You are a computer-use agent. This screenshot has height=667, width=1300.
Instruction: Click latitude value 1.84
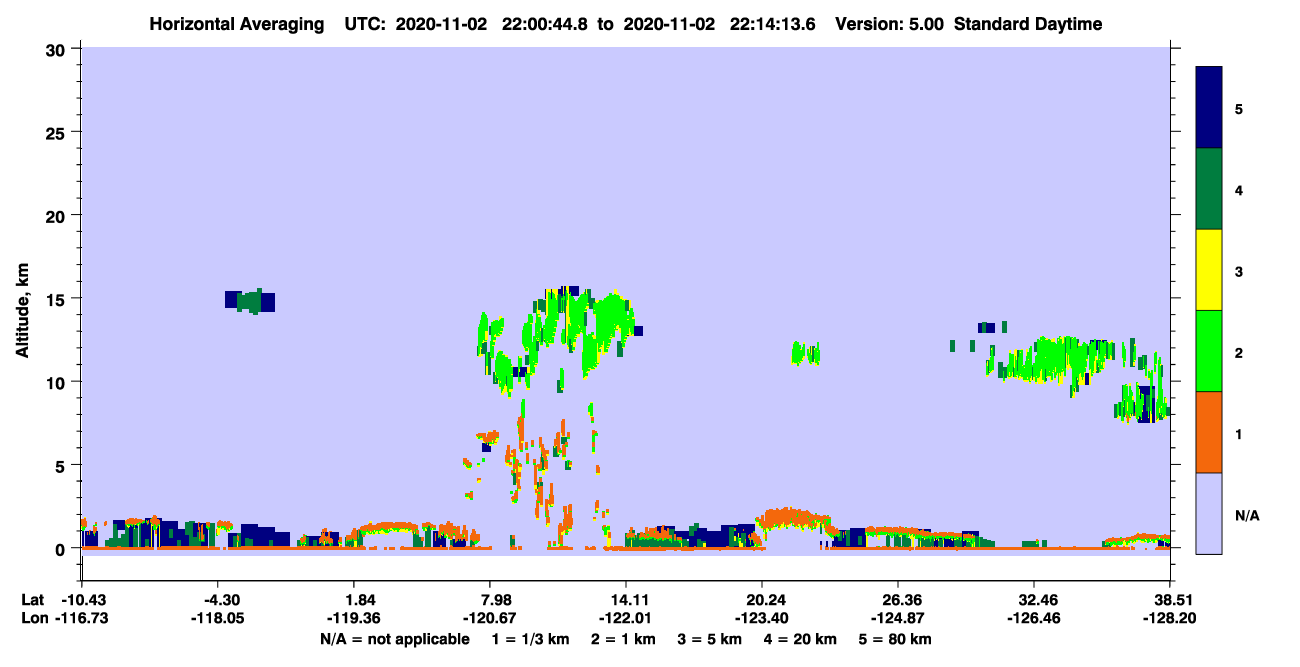360,599
